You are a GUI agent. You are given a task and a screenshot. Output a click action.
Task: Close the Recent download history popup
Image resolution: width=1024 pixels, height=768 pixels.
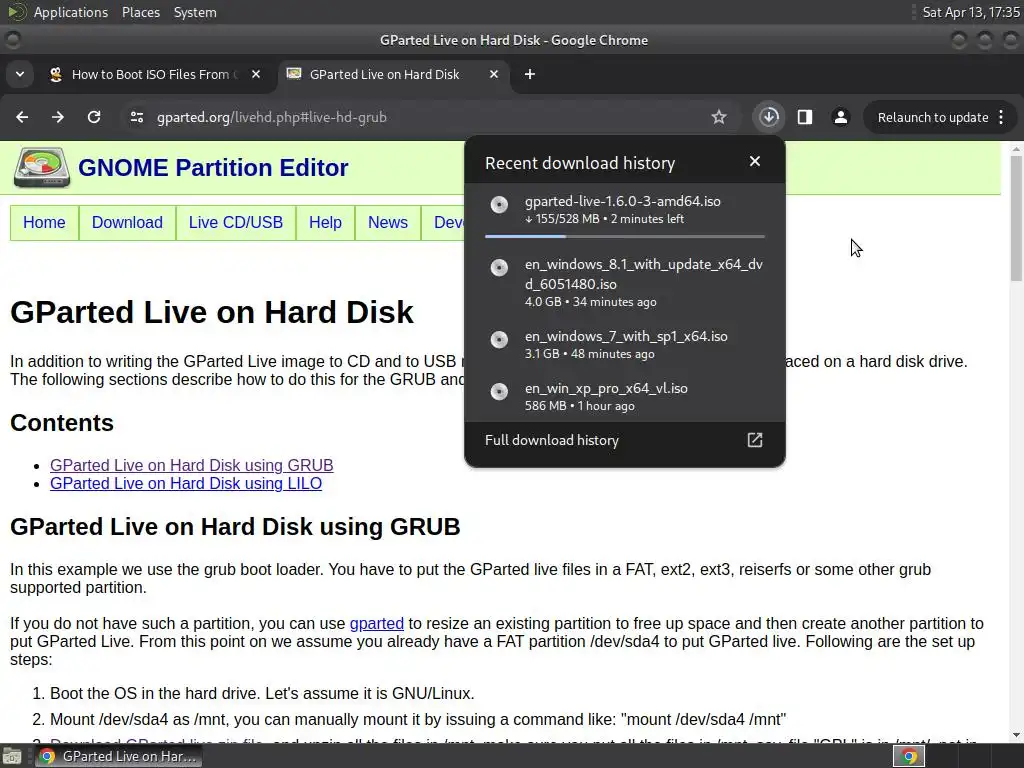tap(755, 161)
